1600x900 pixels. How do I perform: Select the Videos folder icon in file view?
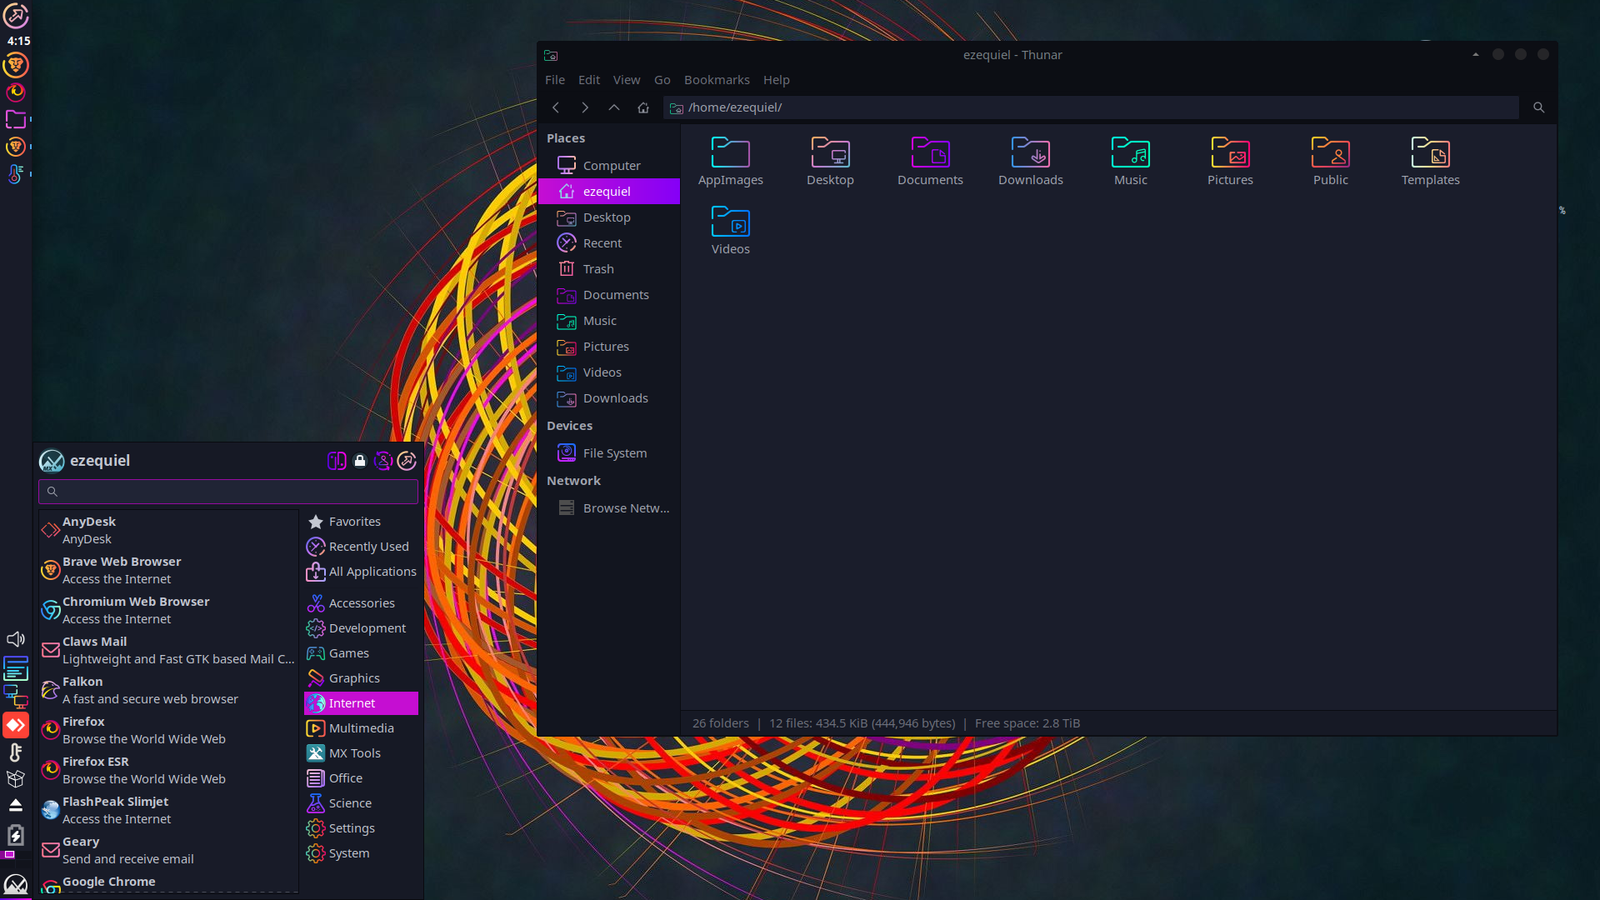click(730, 230)
